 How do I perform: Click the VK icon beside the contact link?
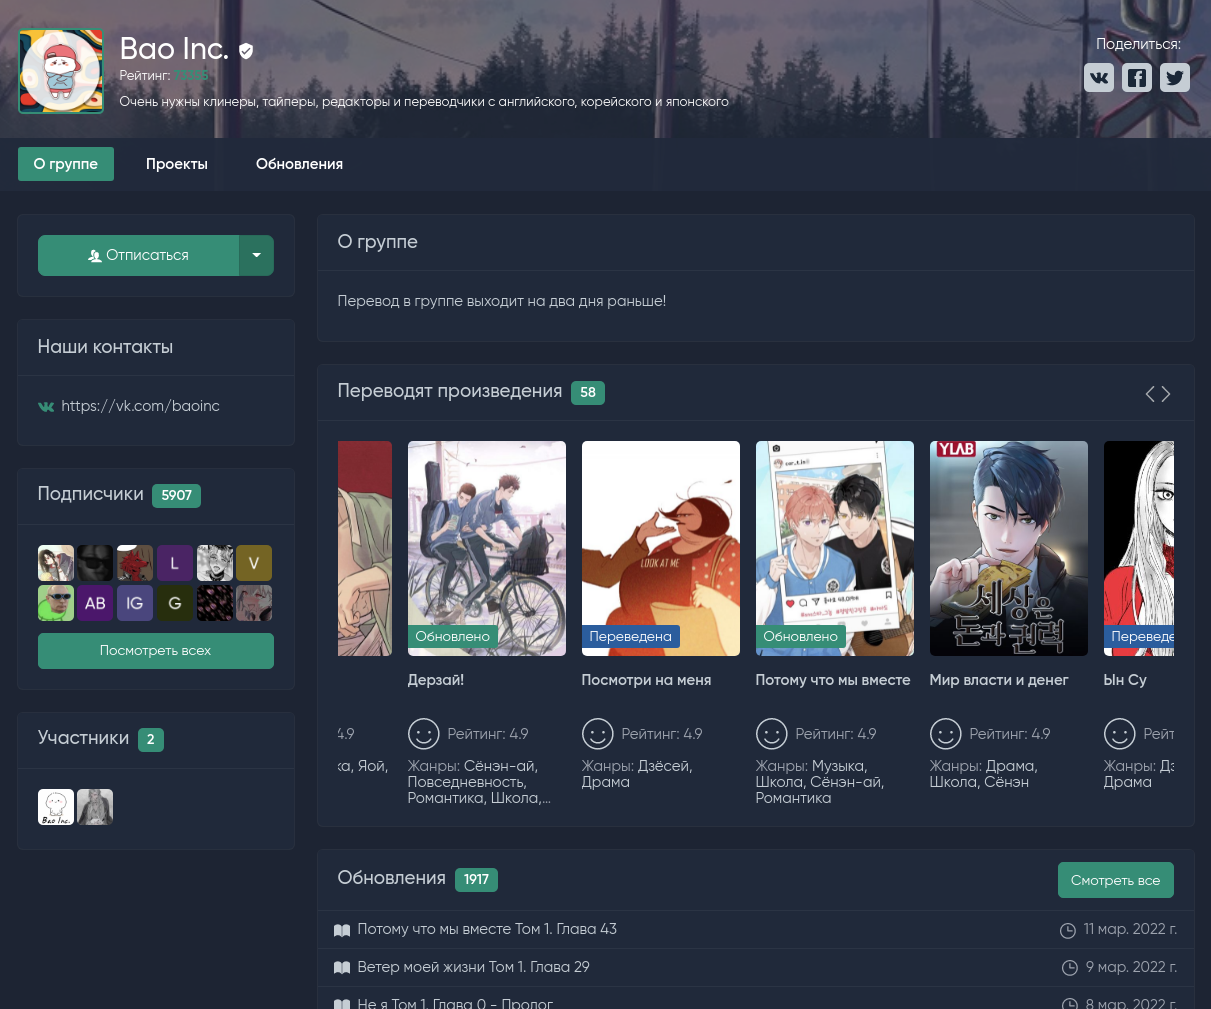click(46, 406)
